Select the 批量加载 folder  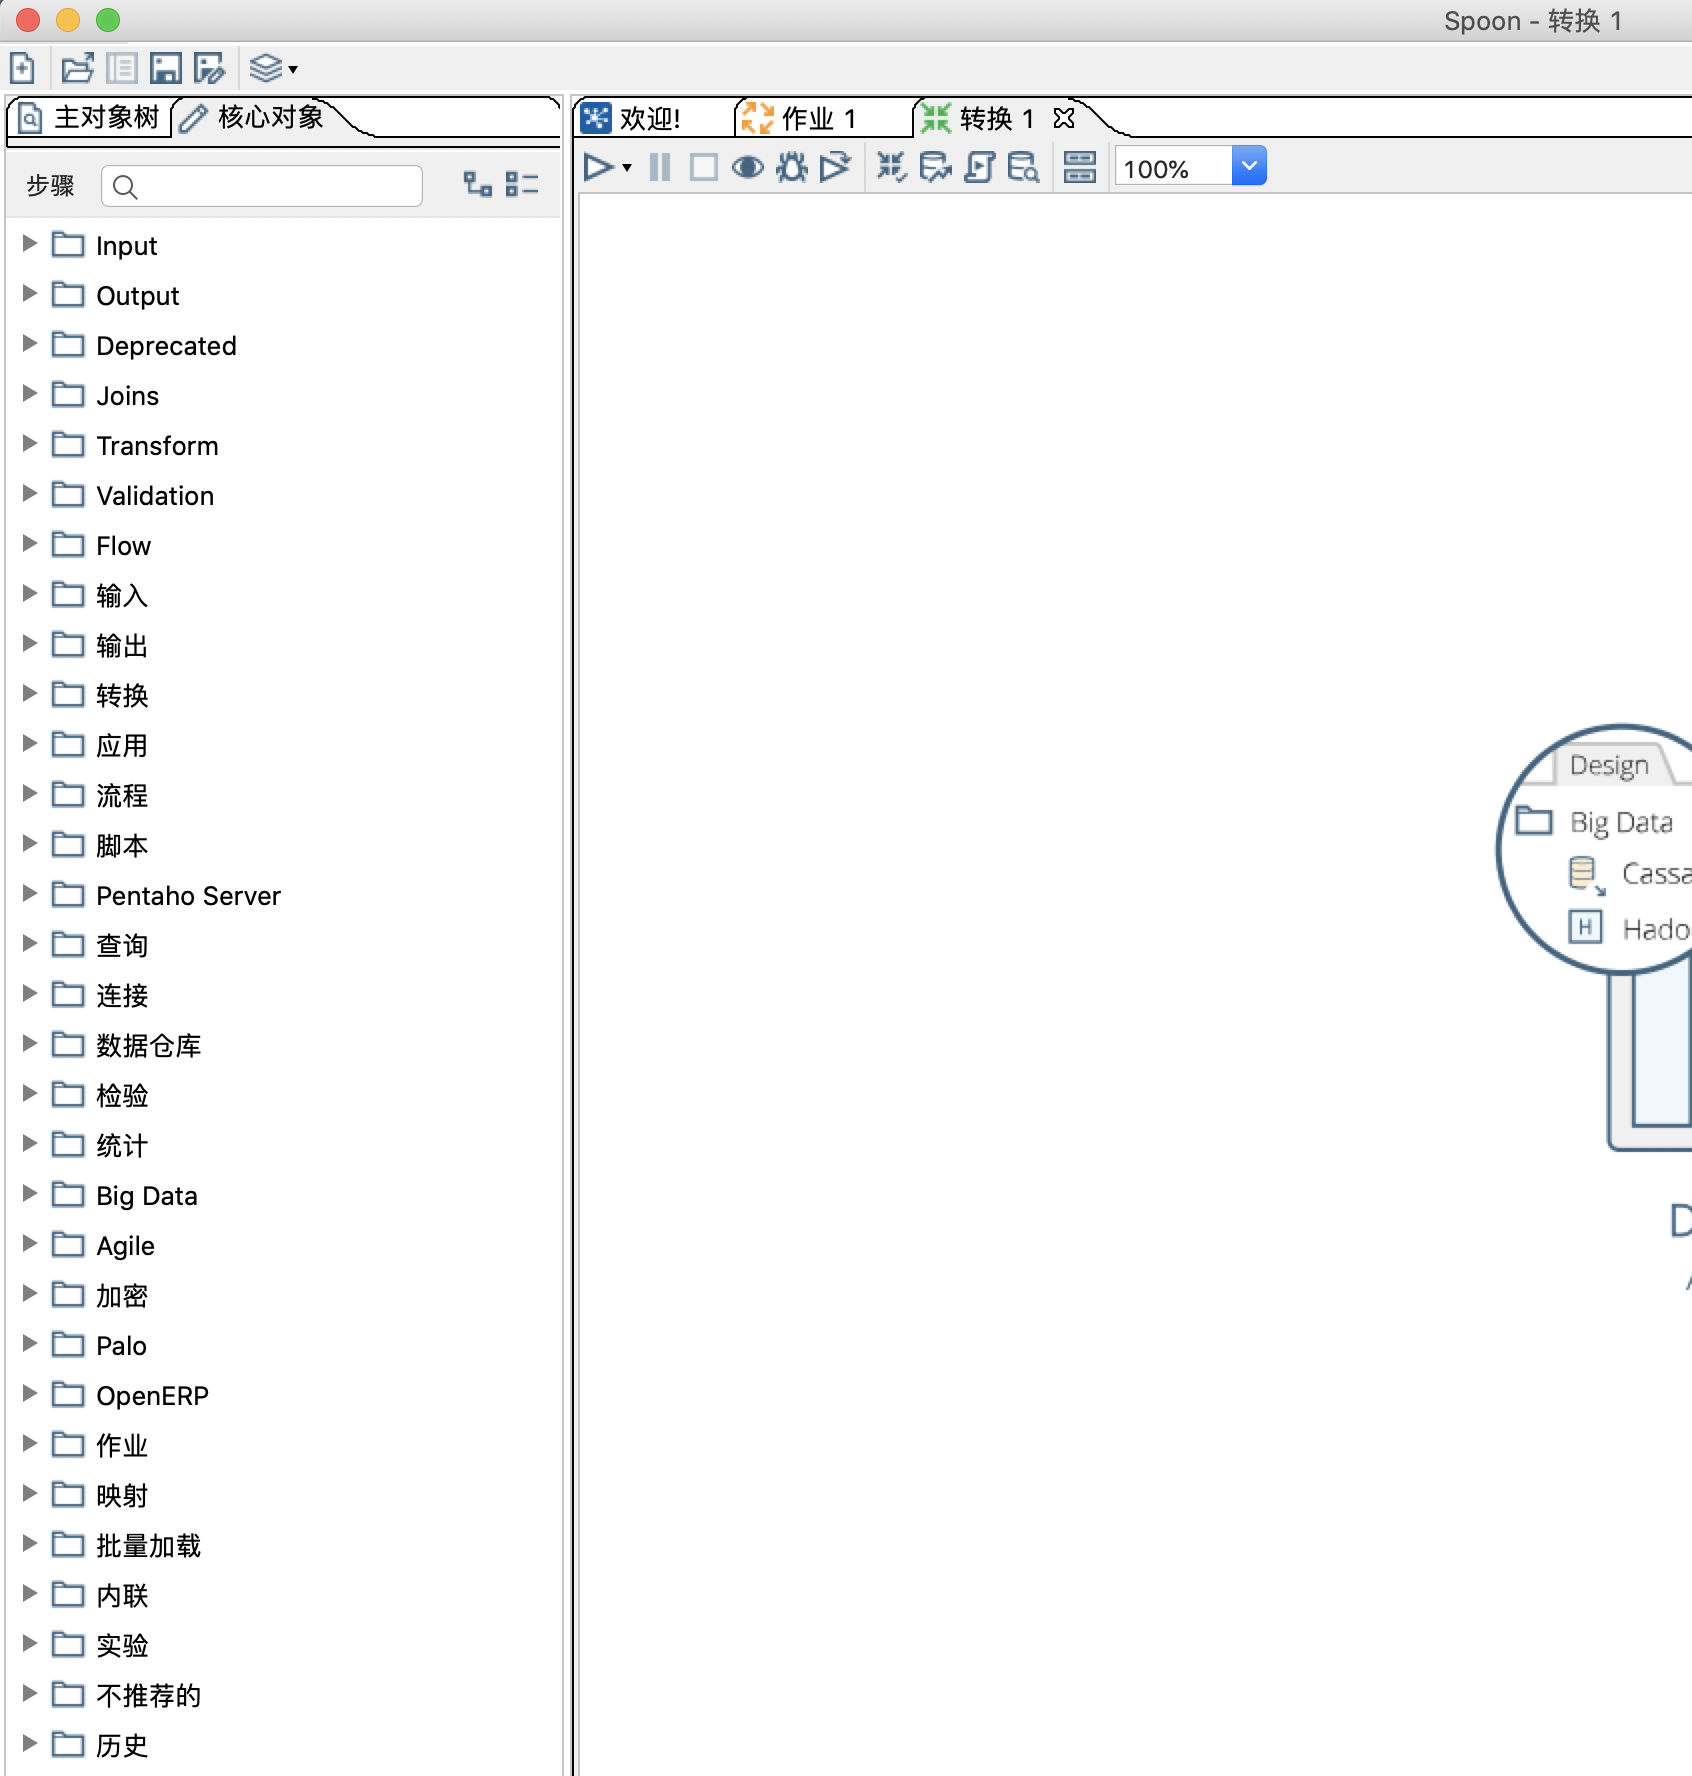coord(148,1546)
